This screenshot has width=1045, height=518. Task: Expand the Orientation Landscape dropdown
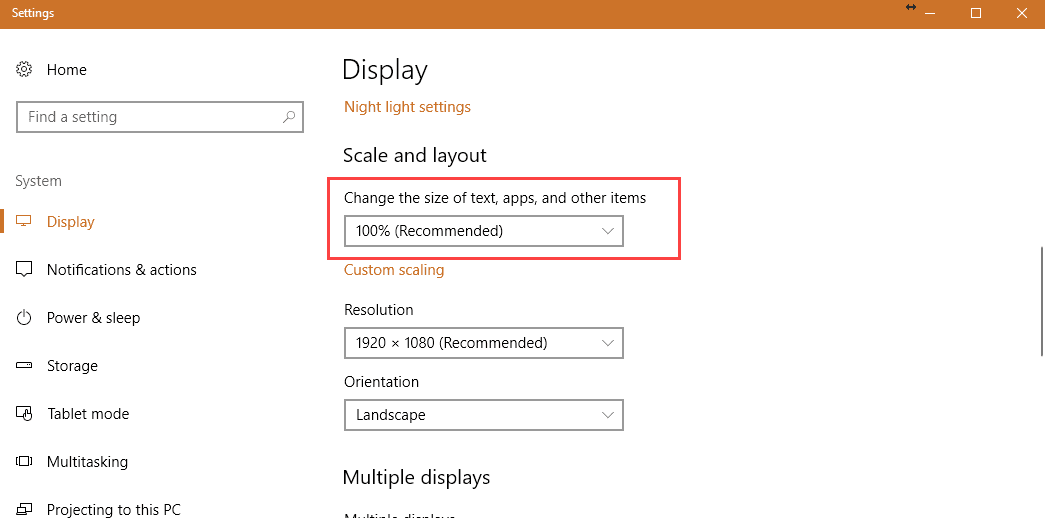(484, 415)
